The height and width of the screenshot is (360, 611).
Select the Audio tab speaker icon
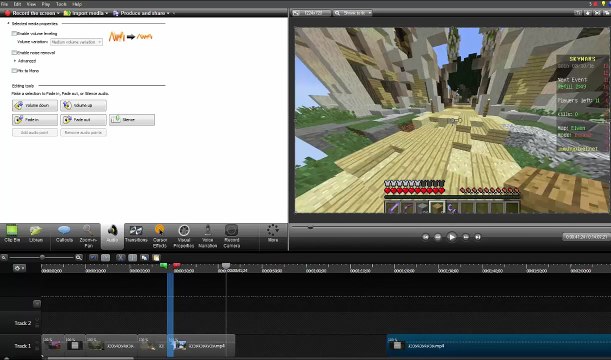[112, 230]
